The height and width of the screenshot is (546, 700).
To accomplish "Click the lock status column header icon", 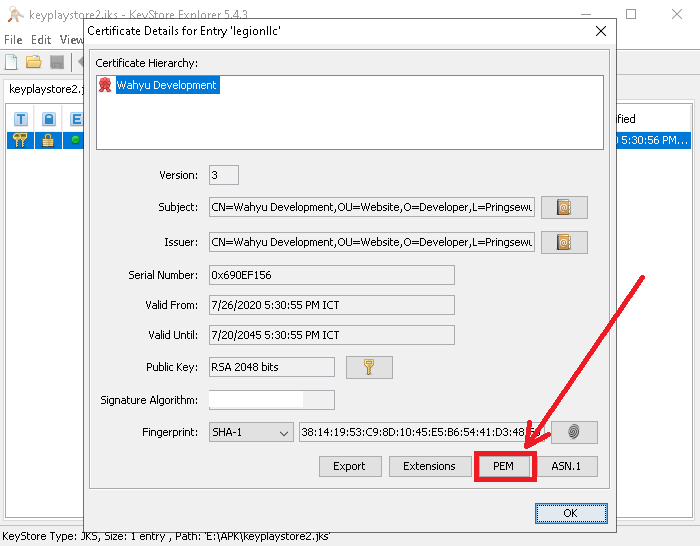I will (49, 119).
